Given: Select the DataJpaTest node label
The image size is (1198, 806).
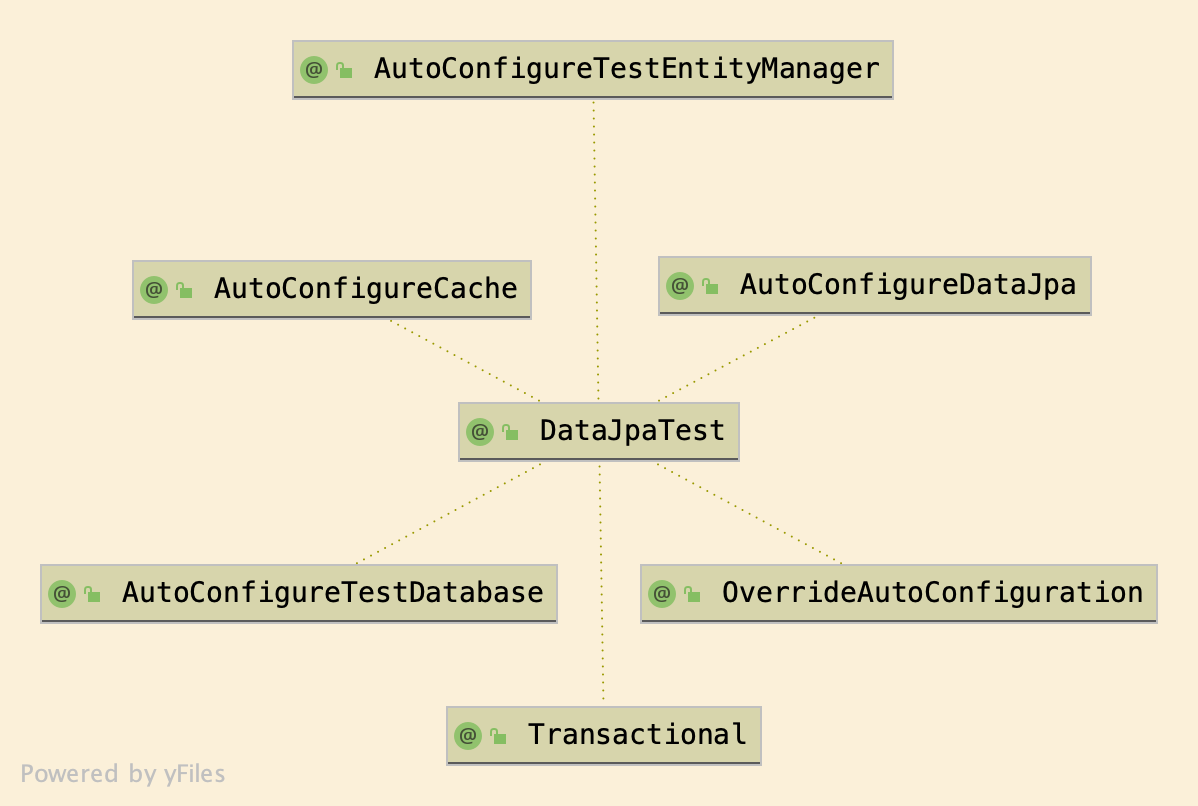Looking at the screenshot, I should coord(632,431).
